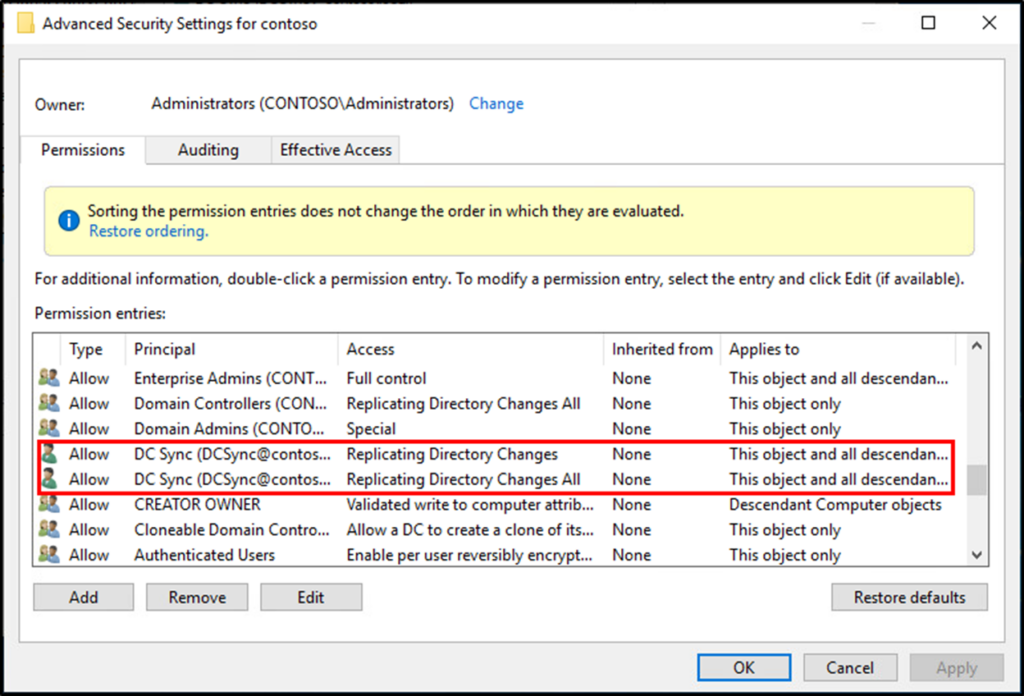Switch to the Auditing tab
Image resolution: width=1024 pixels, height=696 pixels.
(x=207, y=150)
